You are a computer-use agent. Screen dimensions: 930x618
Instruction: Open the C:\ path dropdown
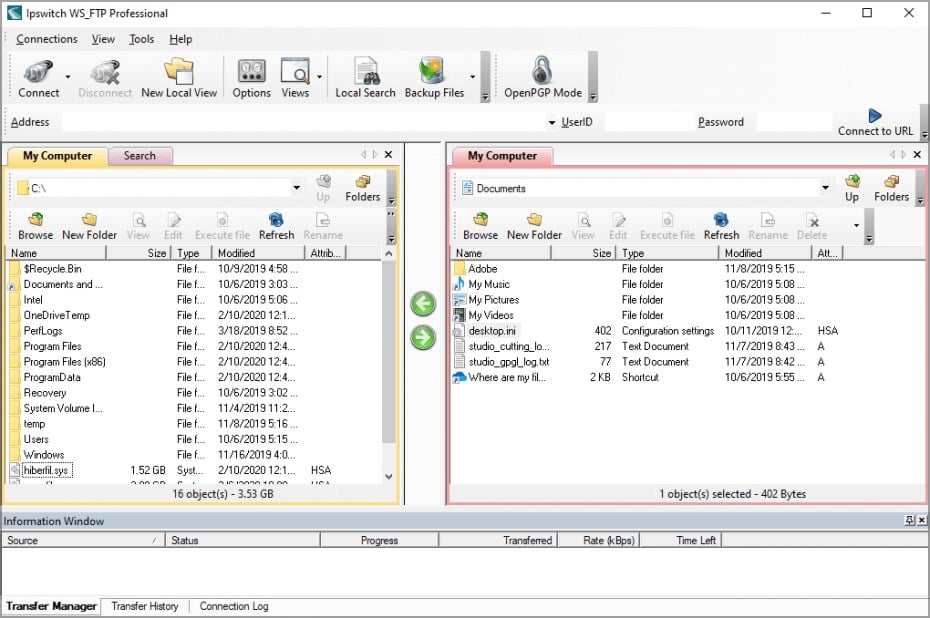click(x=297, y=188)
